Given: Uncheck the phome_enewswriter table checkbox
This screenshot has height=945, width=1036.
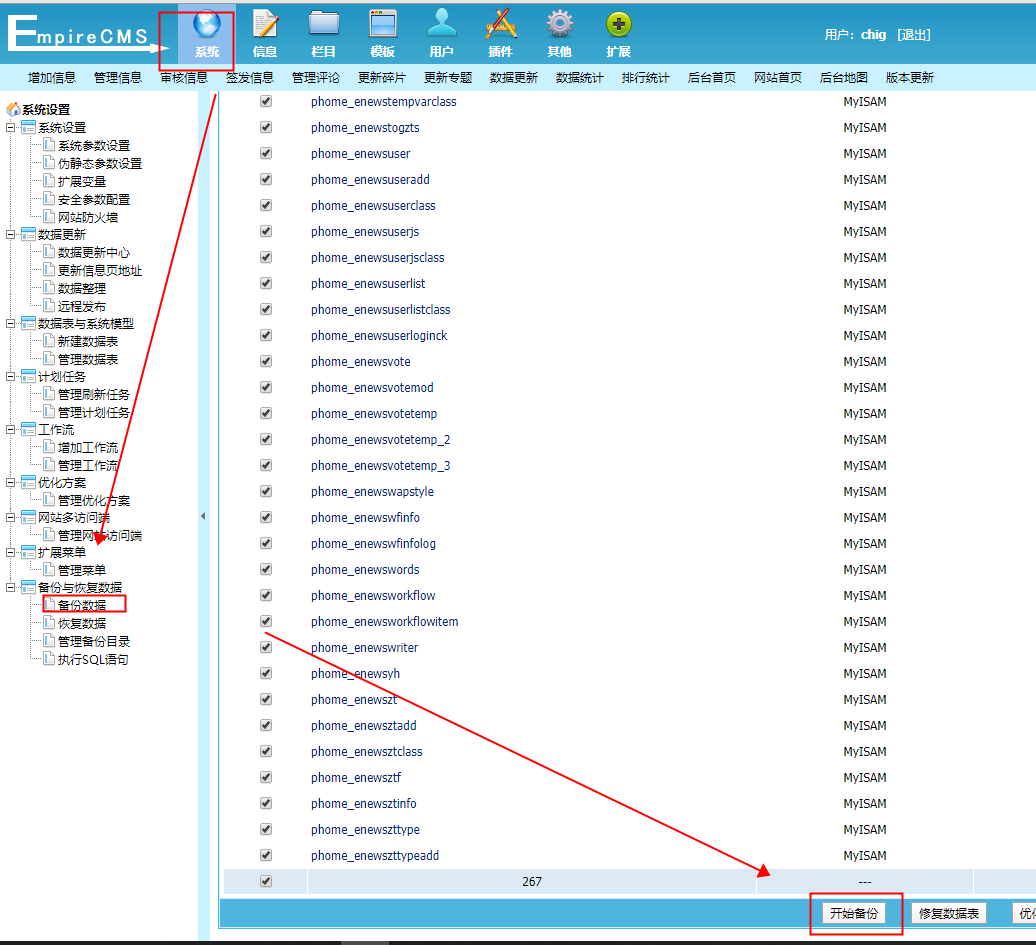Looking at the screenshot, I should pyautogui.click(x=266, y=647).
